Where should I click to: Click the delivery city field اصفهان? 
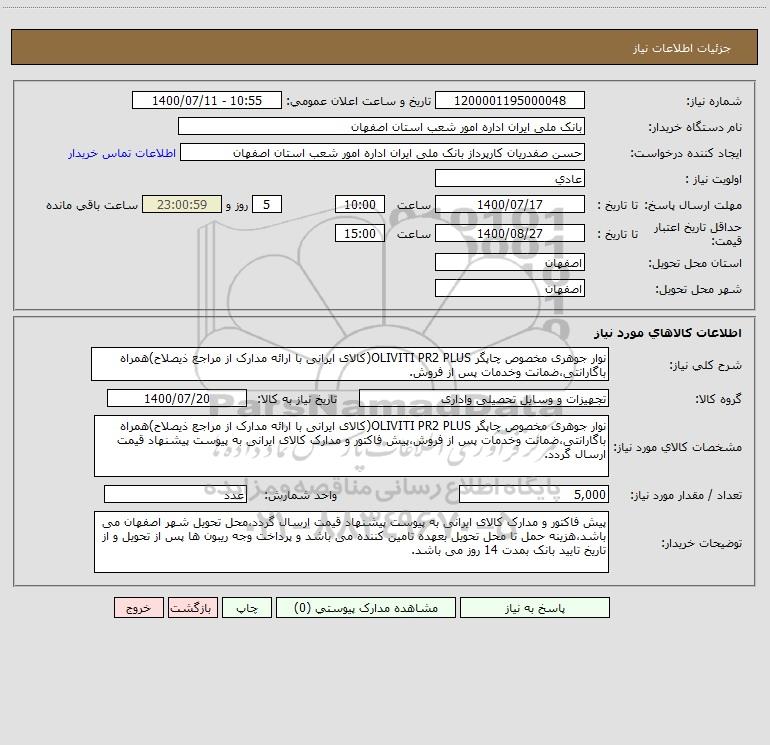coord(510,288)
